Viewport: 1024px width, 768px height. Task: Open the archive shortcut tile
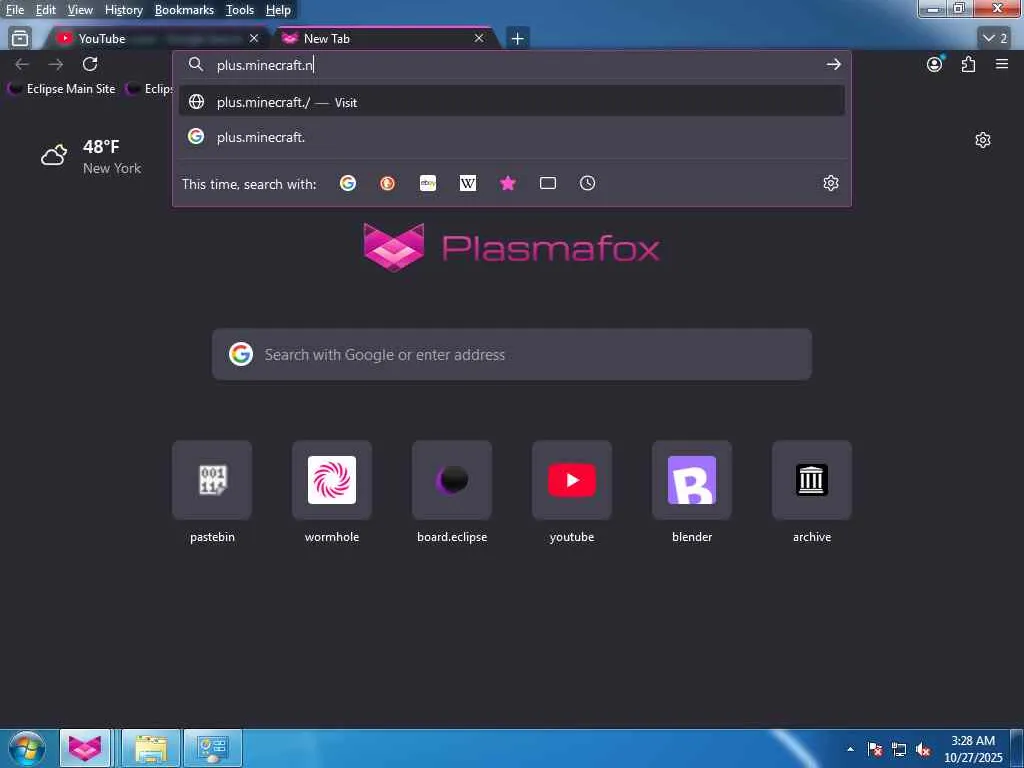pyautogui.click(x=812, y=480)
